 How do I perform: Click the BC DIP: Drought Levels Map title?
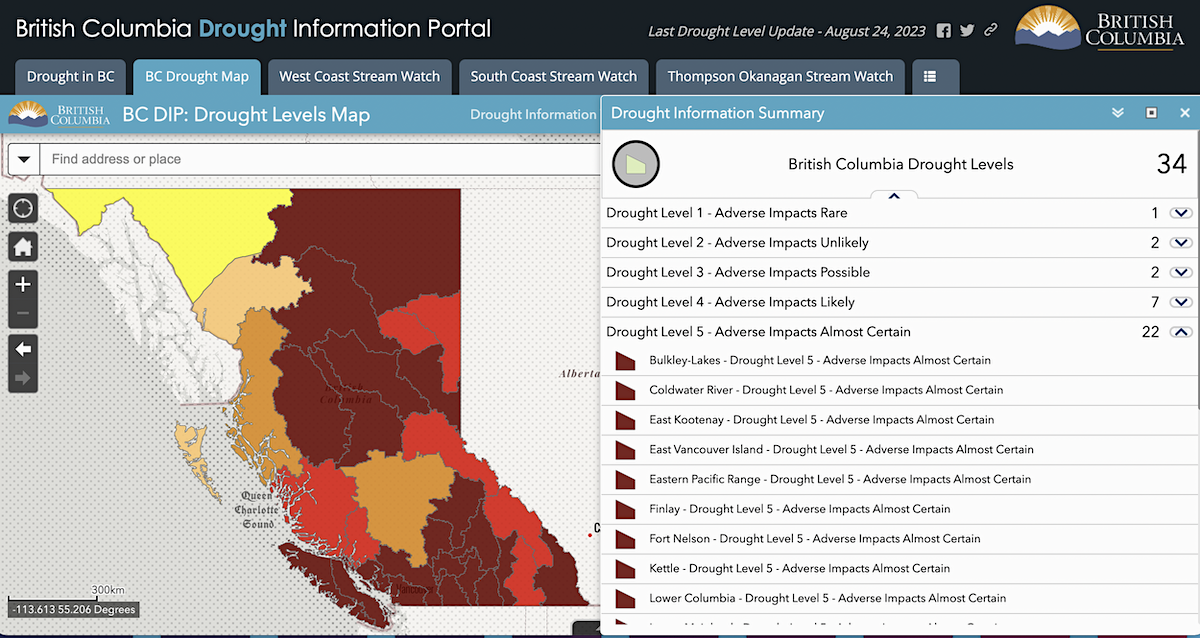click(x=246, y=114)
